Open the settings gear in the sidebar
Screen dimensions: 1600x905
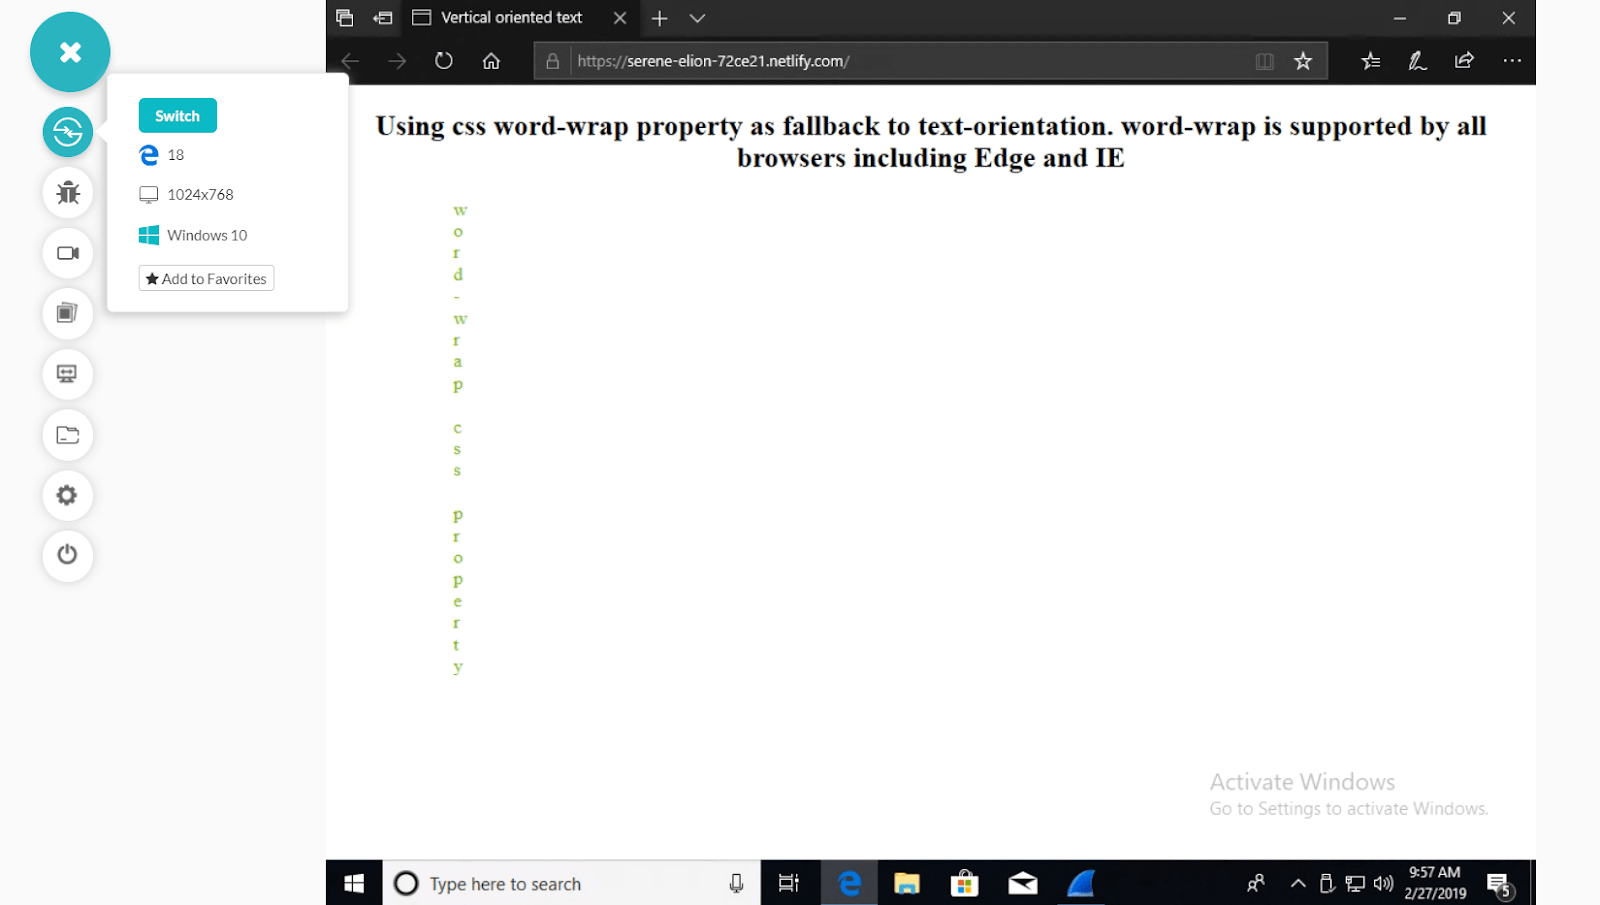[67, 495]
